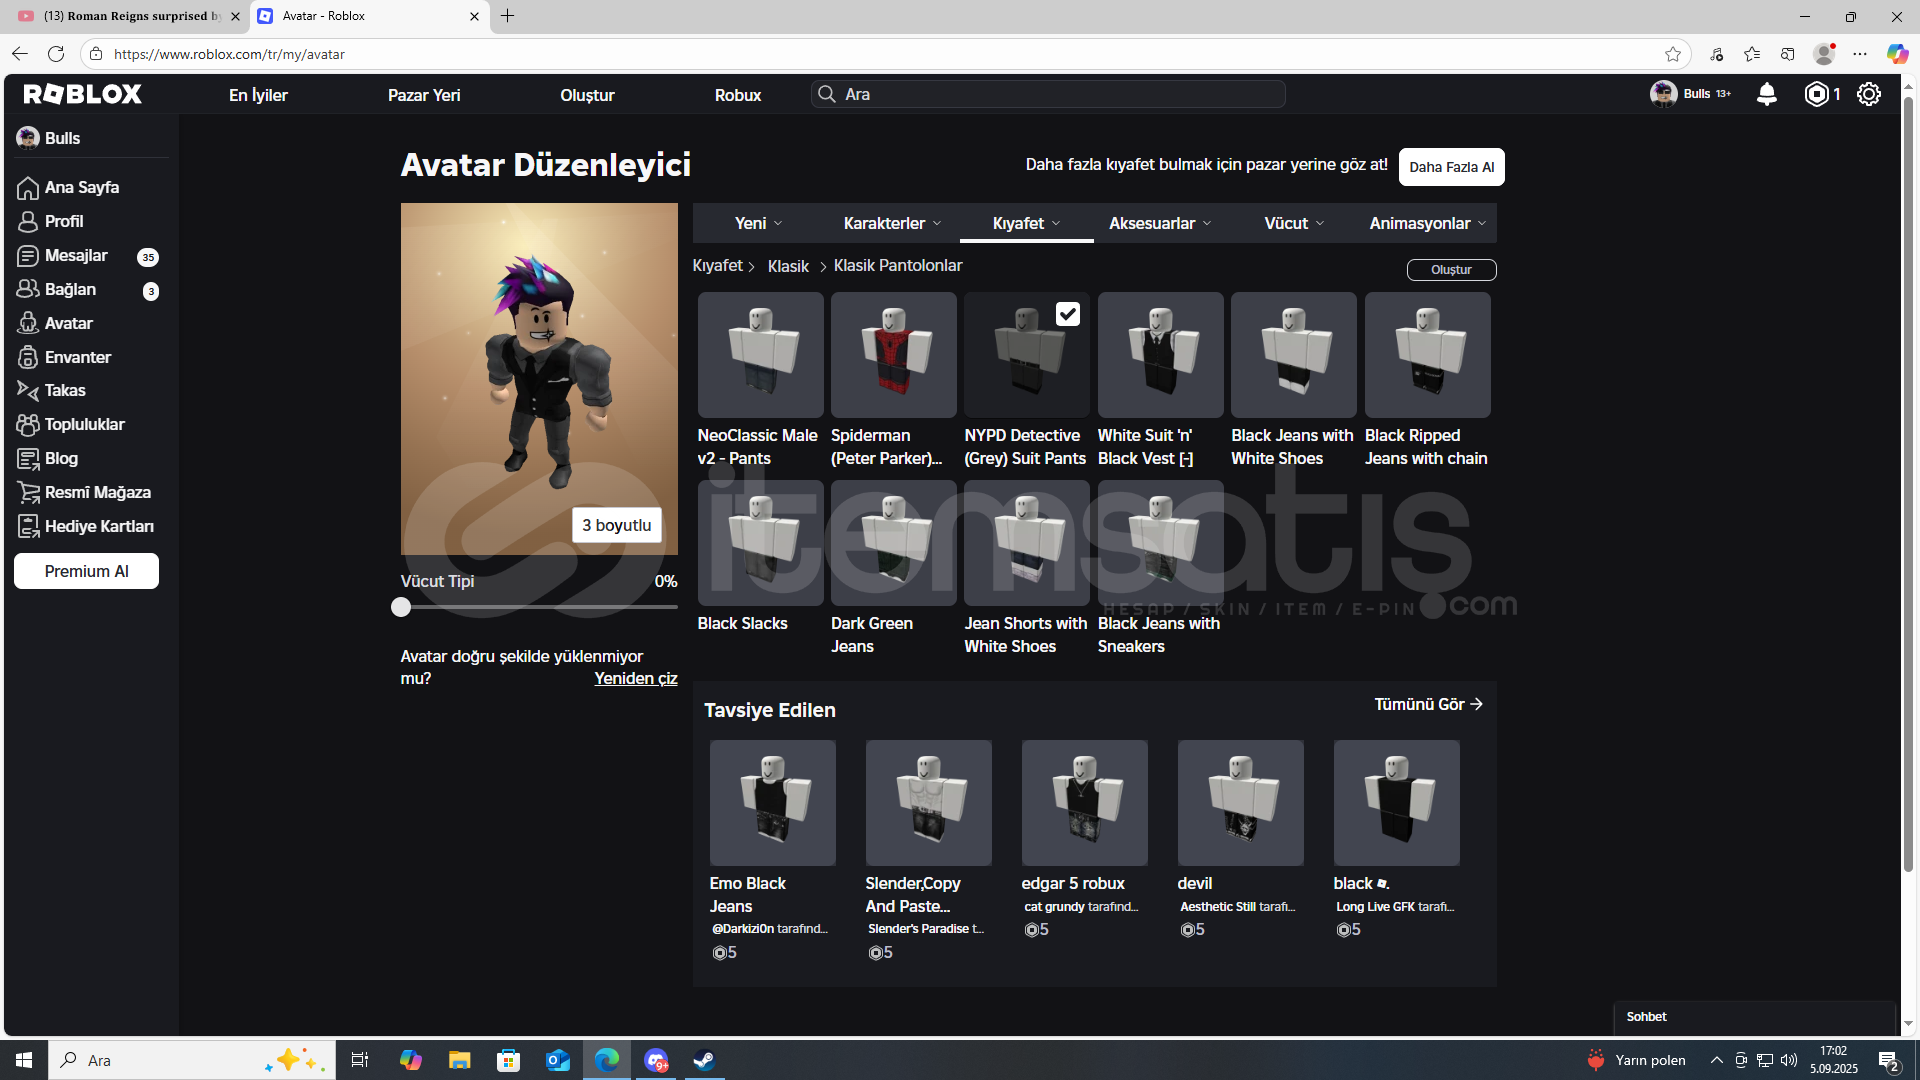Click the Roblox Ara search field

pyautogui.click(x=1048, y=94)
